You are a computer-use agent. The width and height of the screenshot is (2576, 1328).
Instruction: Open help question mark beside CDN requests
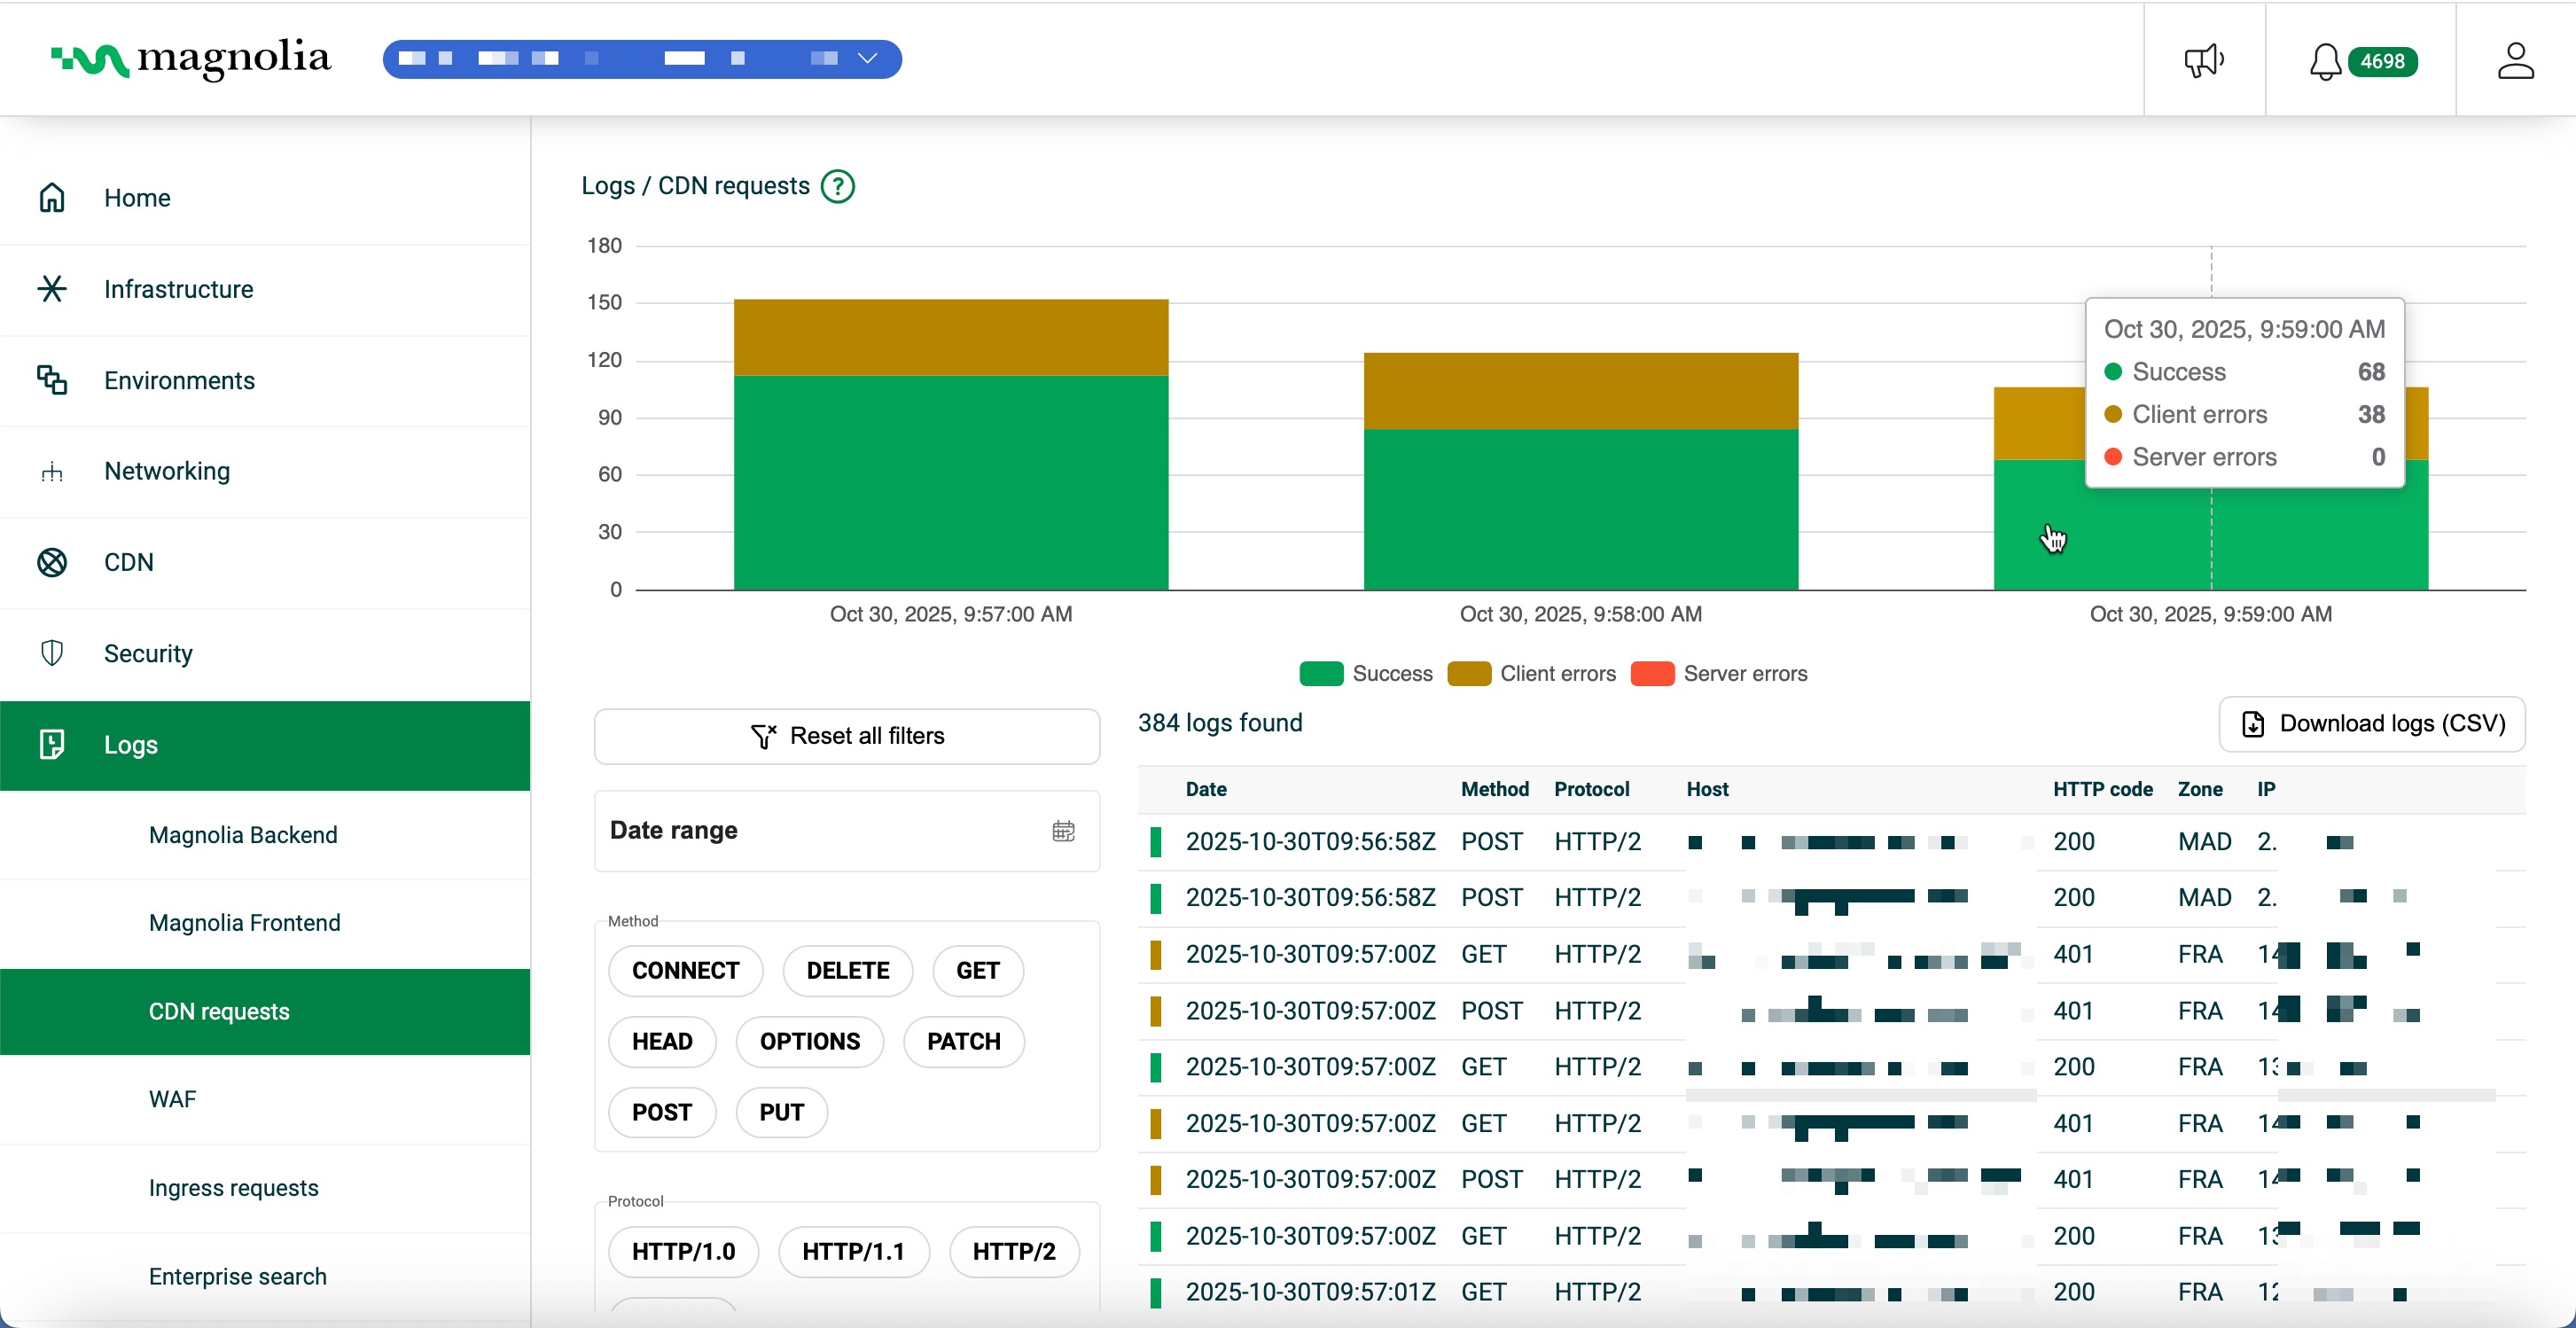pos(838,186)
